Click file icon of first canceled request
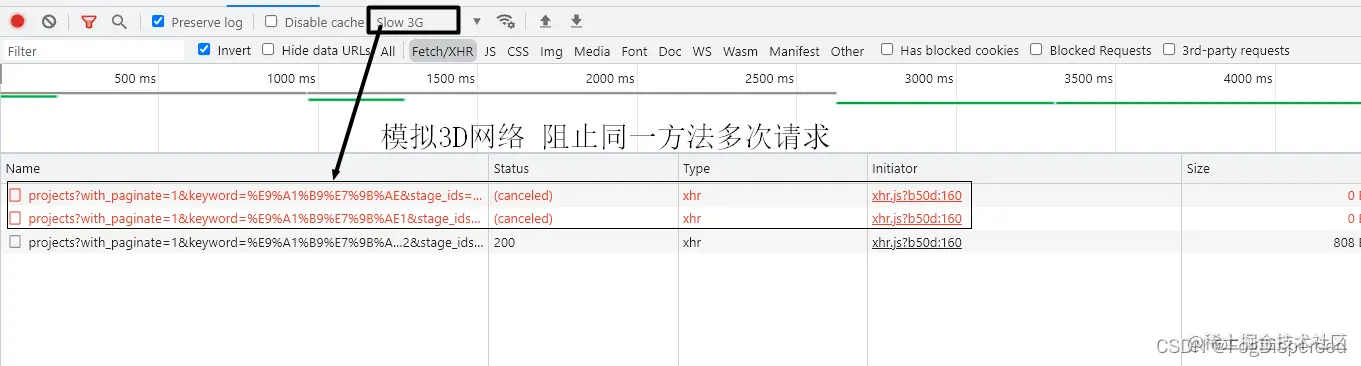The height and width of the screenshot is (366, 1361). click(x=15, y=195)
